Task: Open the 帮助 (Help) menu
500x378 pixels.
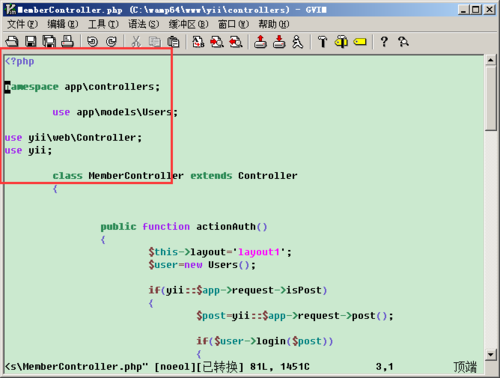Action: pos(274,24)
